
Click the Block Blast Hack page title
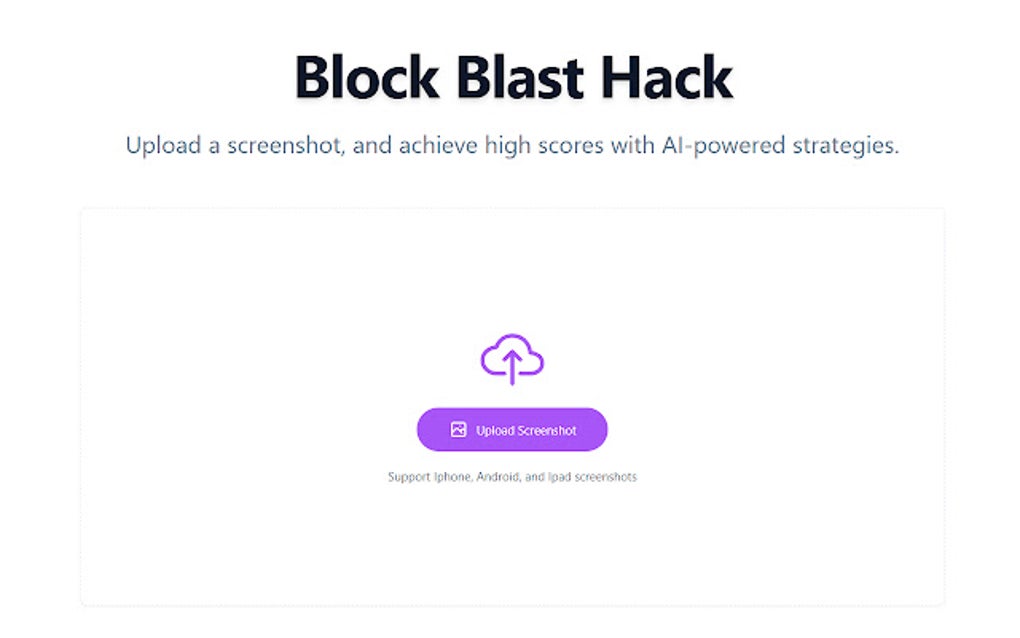pyautogui.click(x=511, y=76)
